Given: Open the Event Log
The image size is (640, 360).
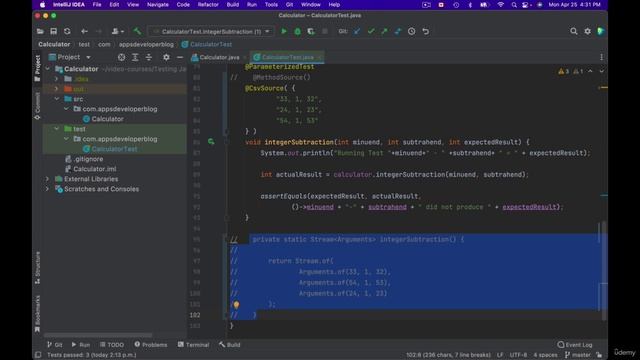Looking at the screenshot, I should 575,345.
